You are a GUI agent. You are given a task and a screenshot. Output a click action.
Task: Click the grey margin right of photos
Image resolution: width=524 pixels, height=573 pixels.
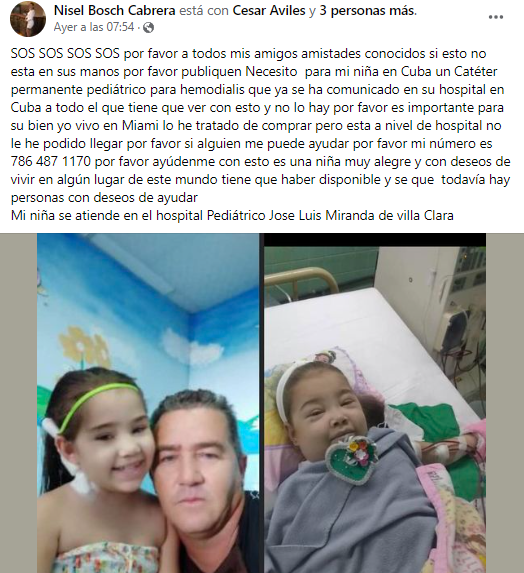tap(505, 403)
